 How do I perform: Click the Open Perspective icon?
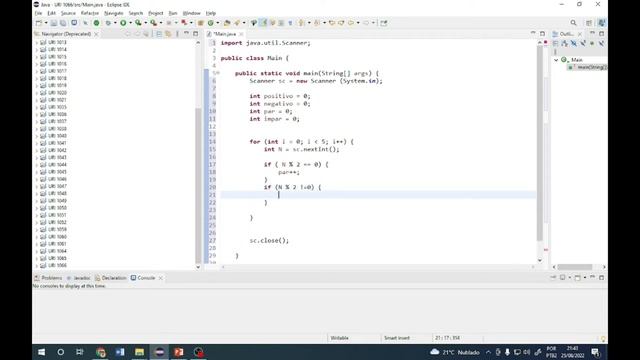pyautogui.click(x=589, y=23)
